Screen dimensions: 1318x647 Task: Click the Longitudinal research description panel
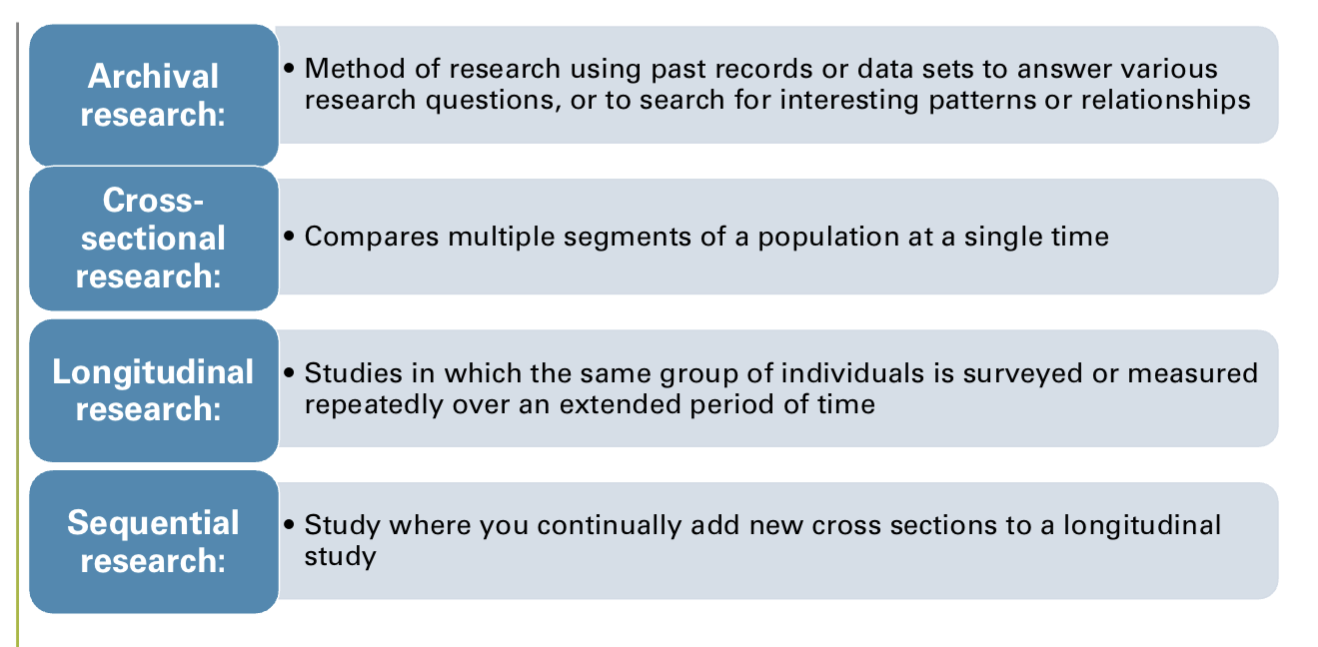coord(777,389)
